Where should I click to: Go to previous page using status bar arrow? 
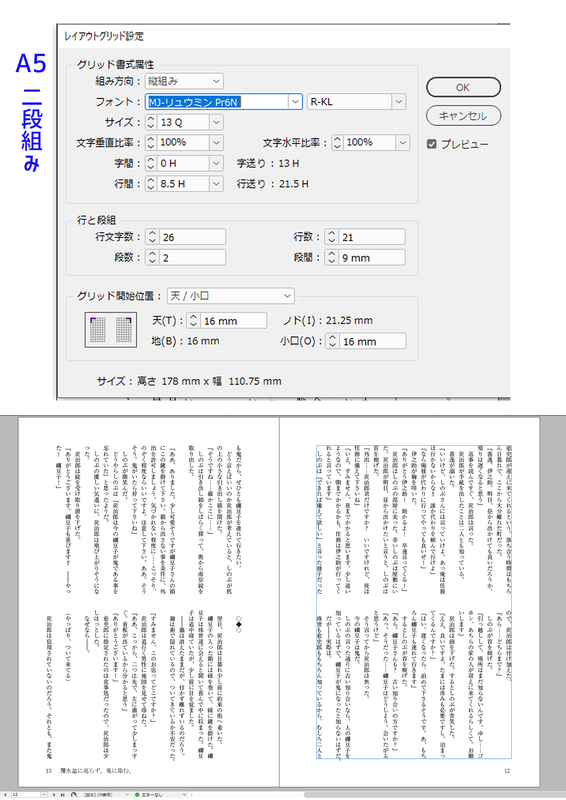point(5,795)
